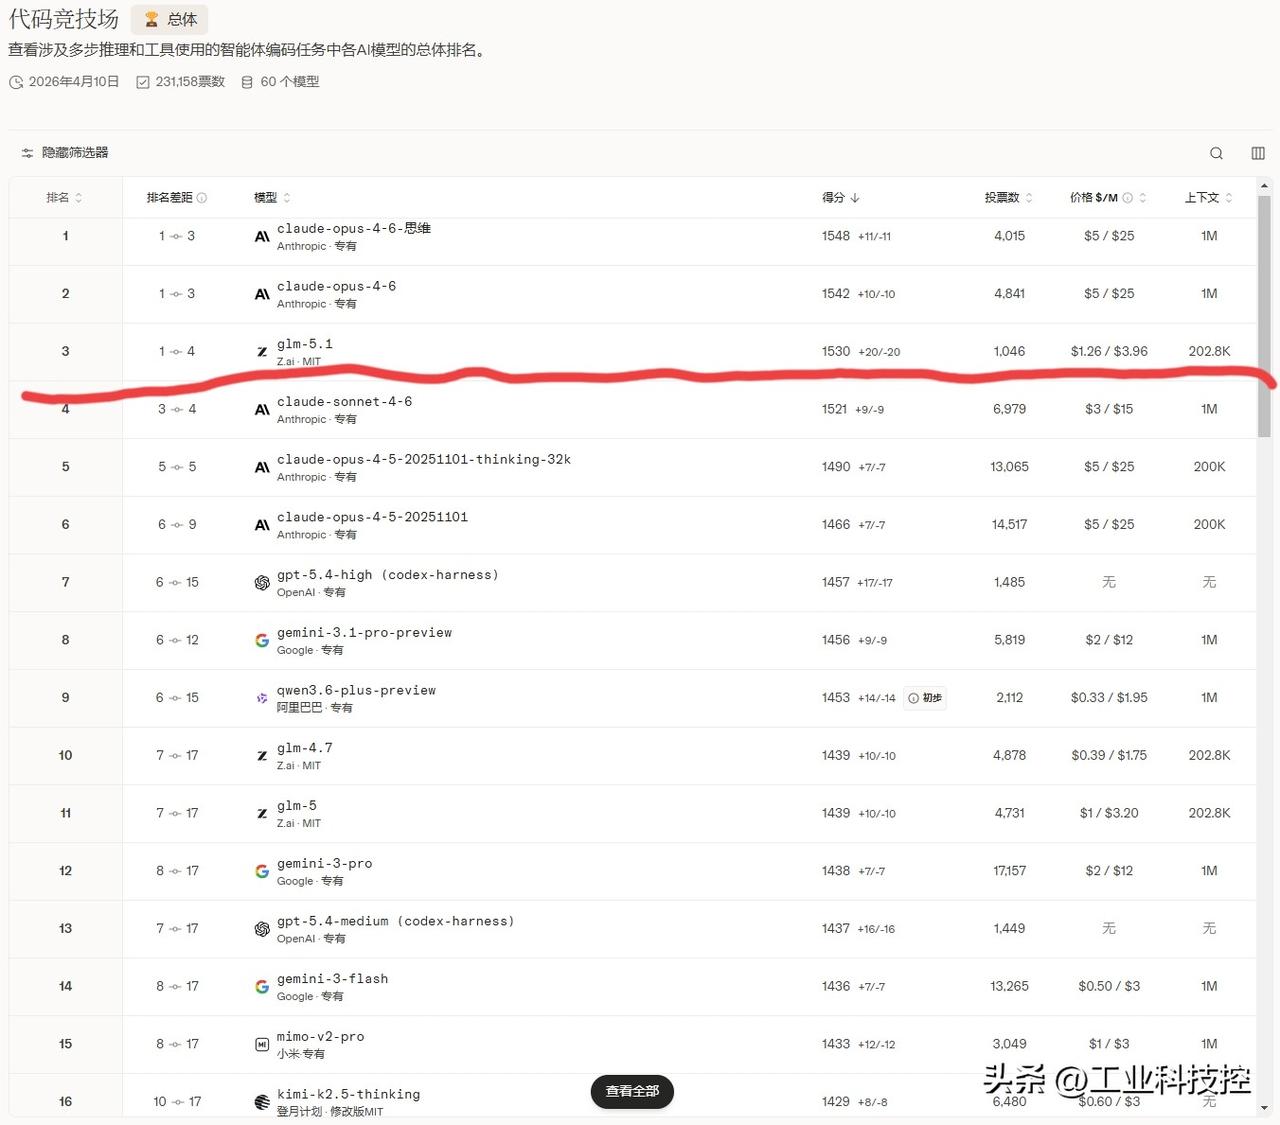The height and width of the screenshot is (1125, 1280).
Task: Click the 查看全部 button
Action: pos(632,1092)
